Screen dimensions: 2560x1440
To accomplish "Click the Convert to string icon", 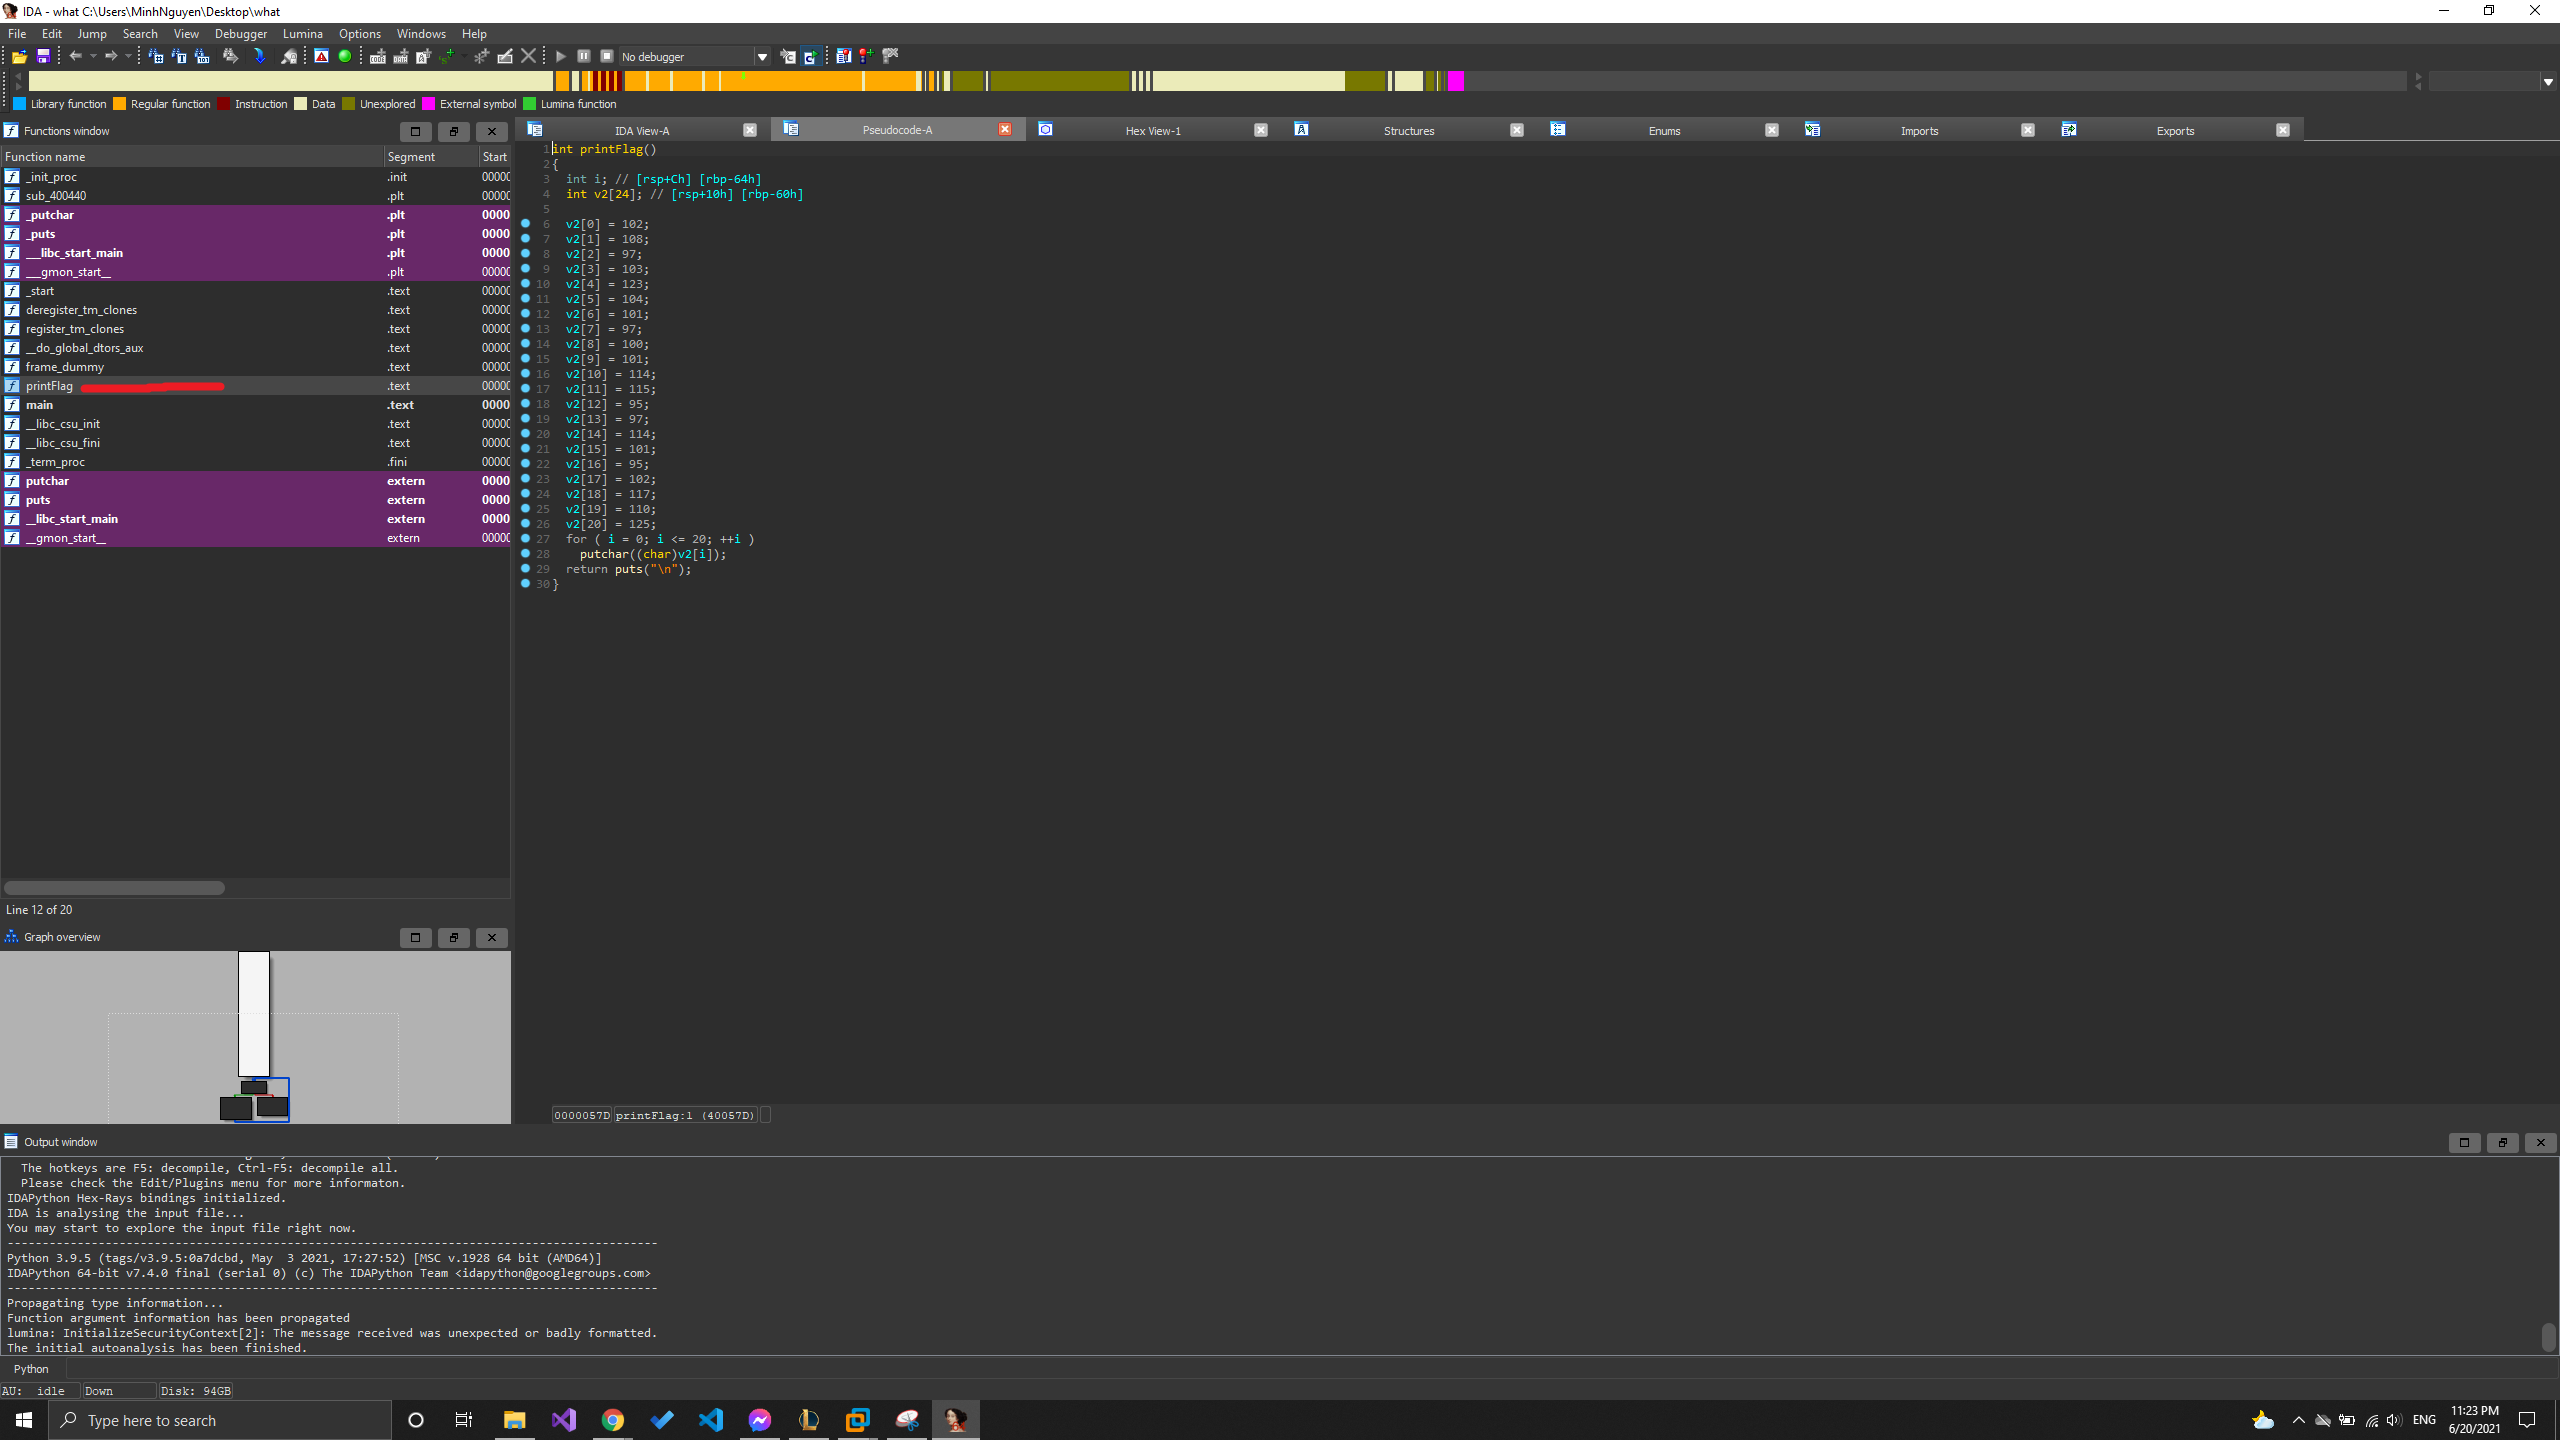I will (424, 57).
